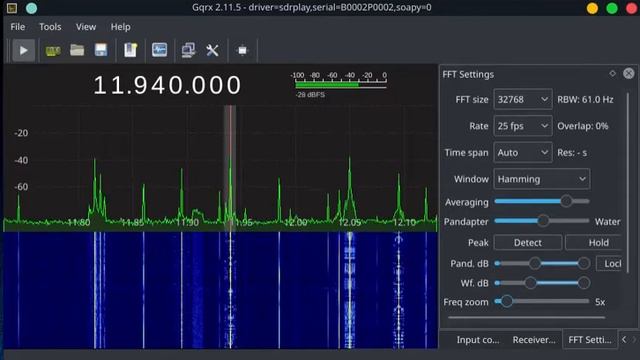Switch to the Input controls tab

477,340
